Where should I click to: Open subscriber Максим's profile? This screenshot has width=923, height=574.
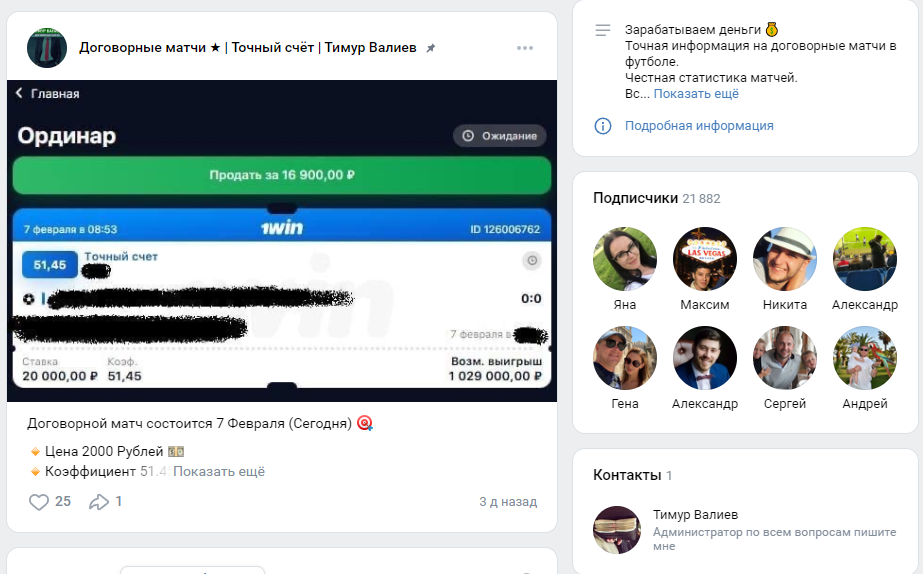coord(705,259)
